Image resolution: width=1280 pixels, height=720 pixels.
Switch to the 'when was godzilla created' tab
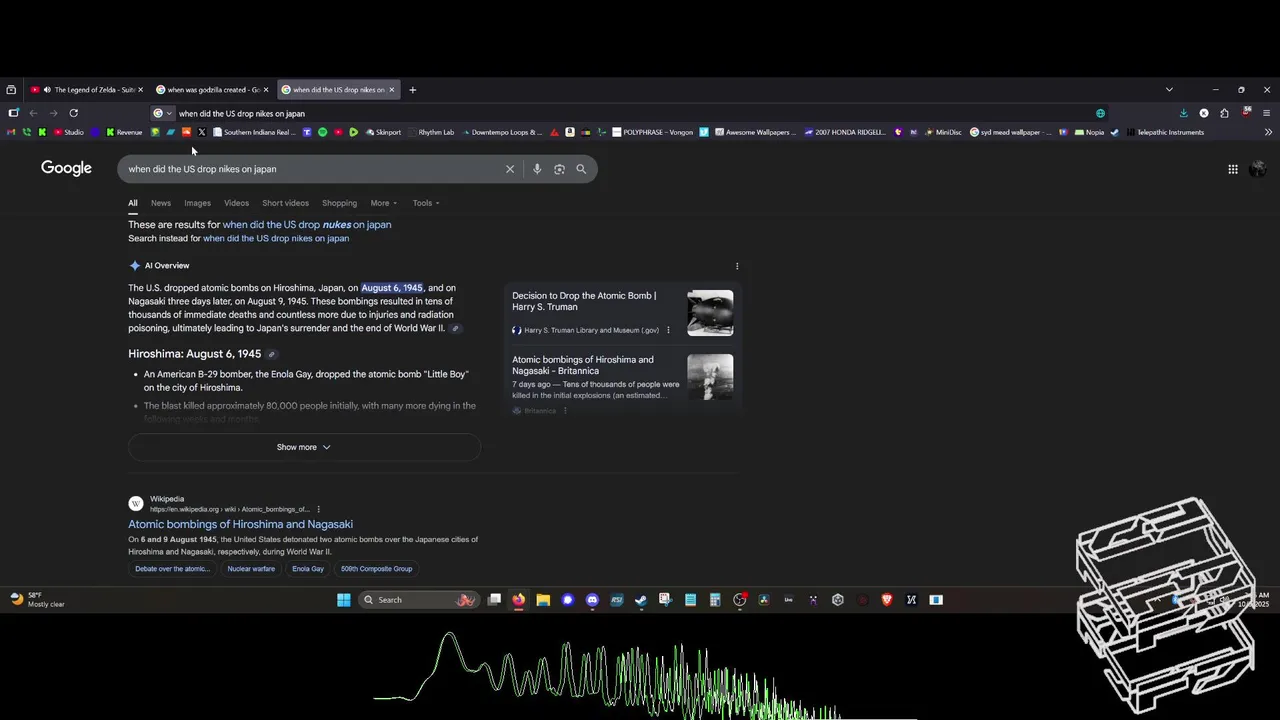tap(213, 90)
